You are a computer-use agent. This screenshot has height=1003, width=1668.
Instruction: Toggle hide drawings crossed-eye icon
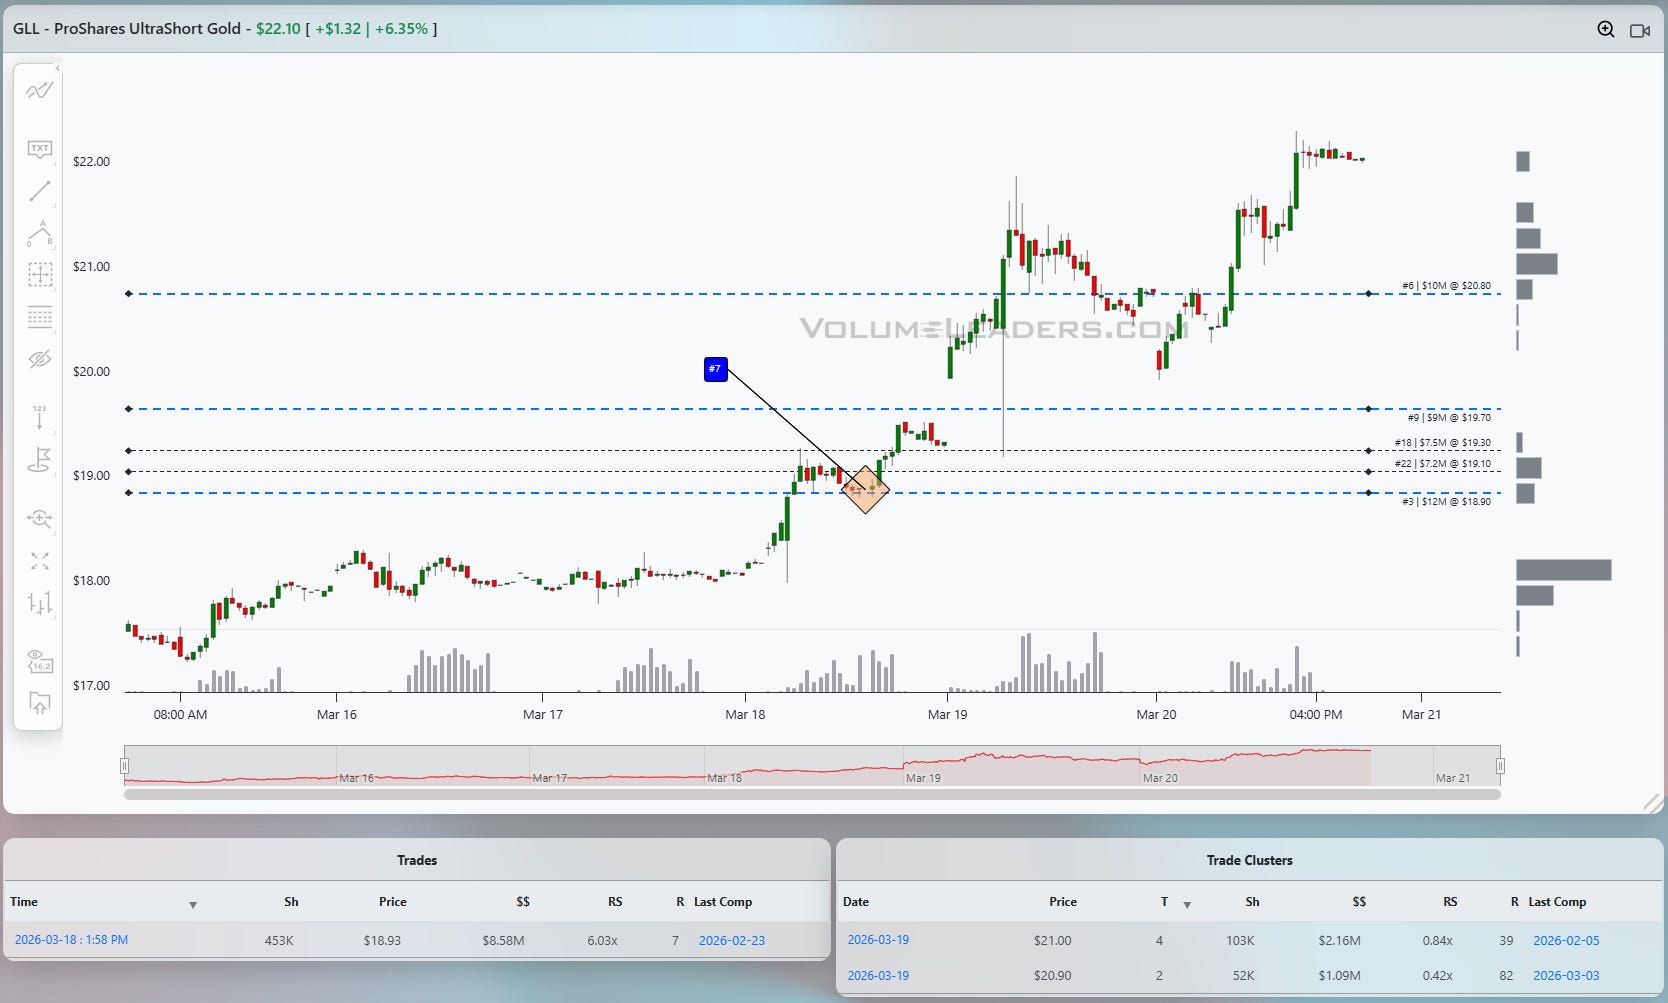pyautogui.click(x=39, y=359)
